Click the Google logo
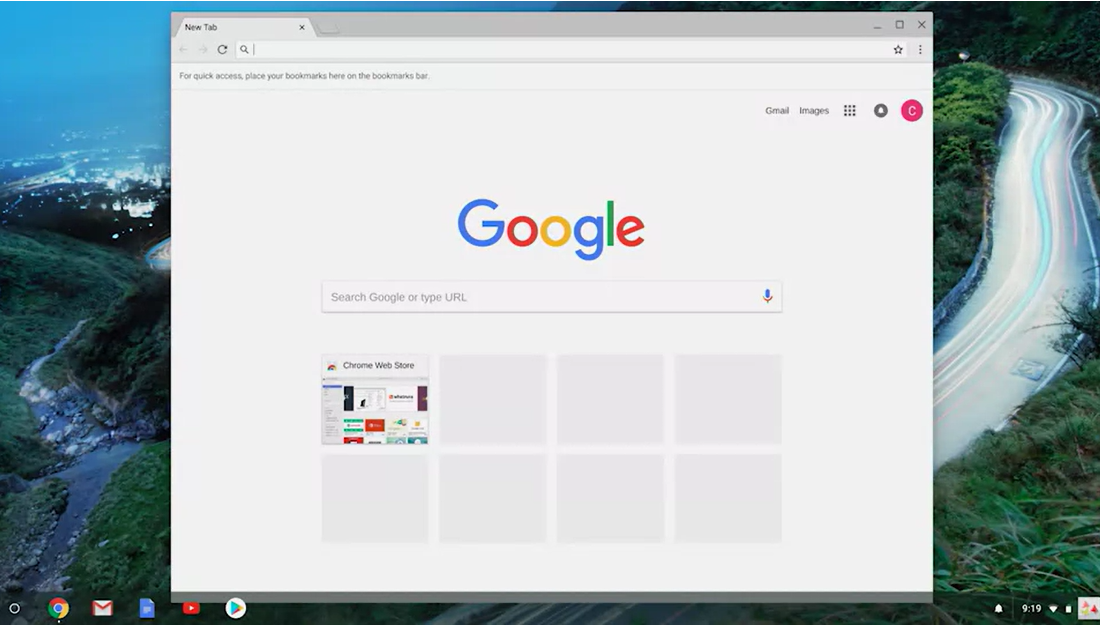Image resolution: width=1100 pixels, height=625 pixels. click(551, 229)
